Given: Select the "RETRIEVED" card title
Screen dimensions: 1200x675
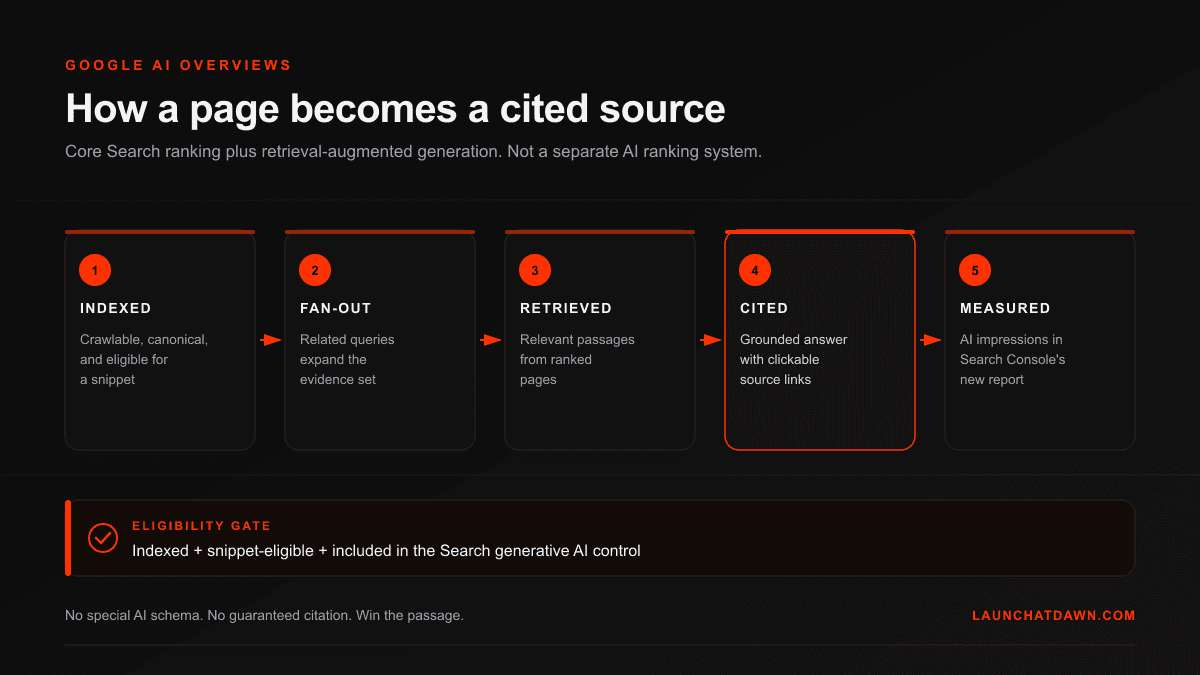Looking at the screenshot, I should pyautogui.click(x=566, y=308).
